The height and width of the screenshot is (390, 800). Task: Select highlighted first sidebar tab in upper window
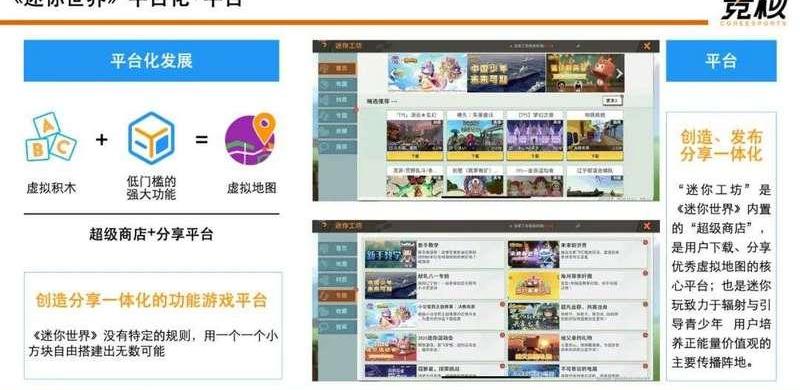[x=337, y=68]
